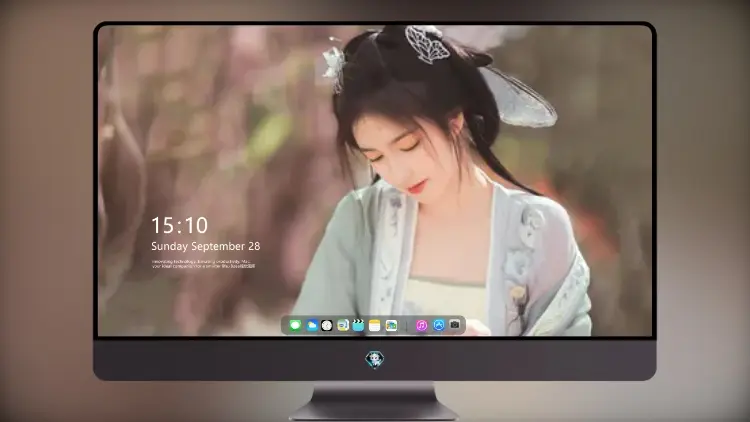Screen dimensions: 750x422
Task: Launch the clapperboard video app in dock
Action: pos(358,325)
